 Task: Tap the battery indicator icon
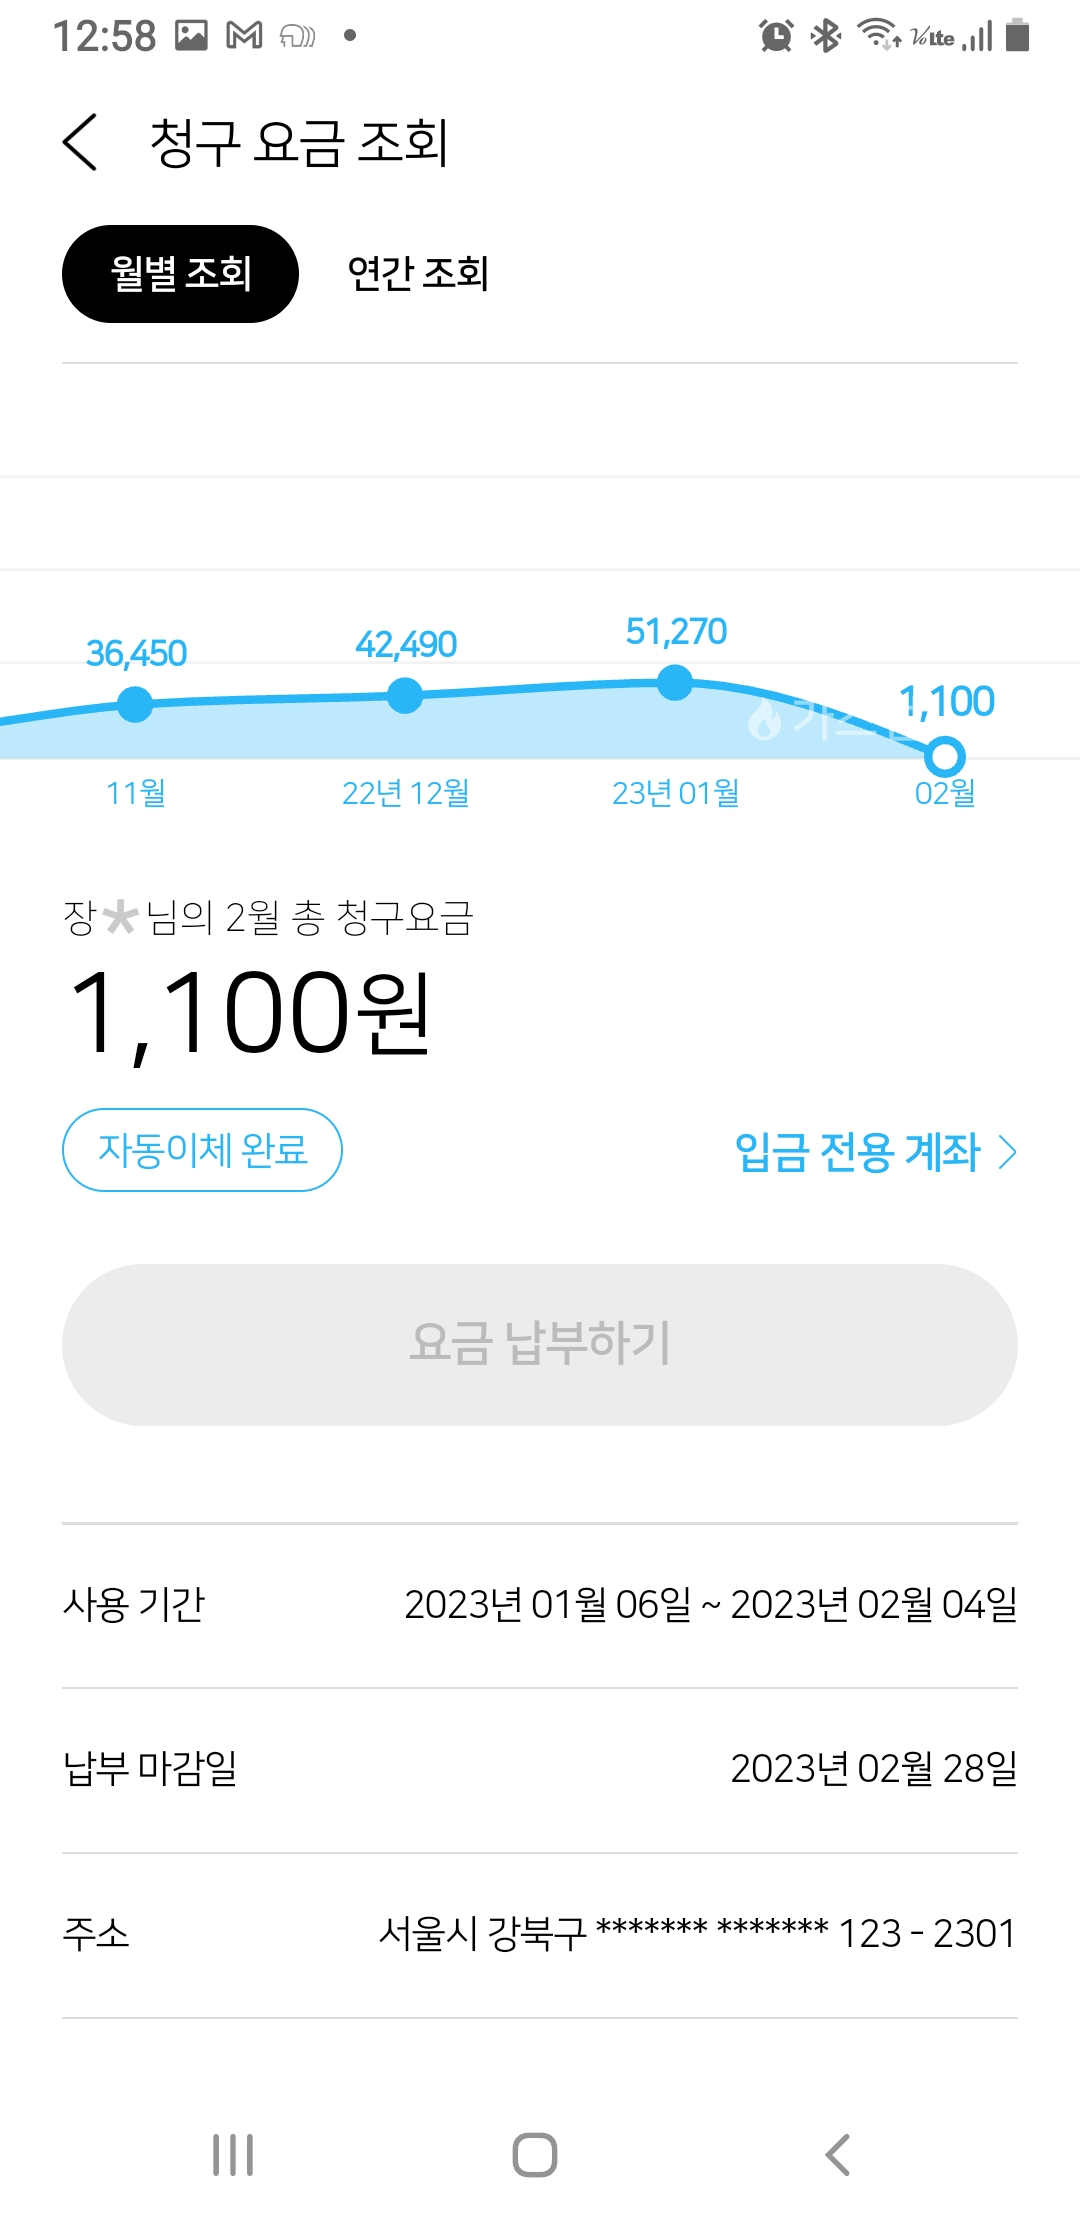pos(1018,35)
